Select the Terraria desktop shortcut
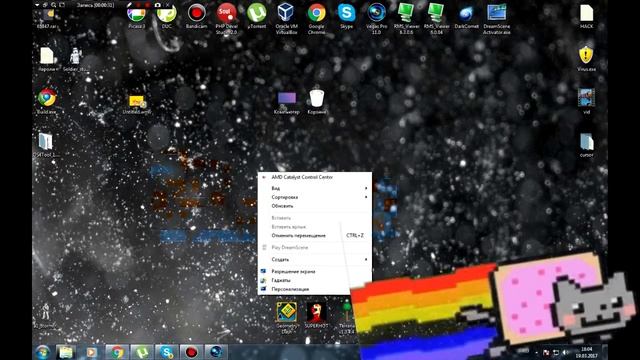The height and width of the screenshot is (360, 640). click(x=347, y=318)
